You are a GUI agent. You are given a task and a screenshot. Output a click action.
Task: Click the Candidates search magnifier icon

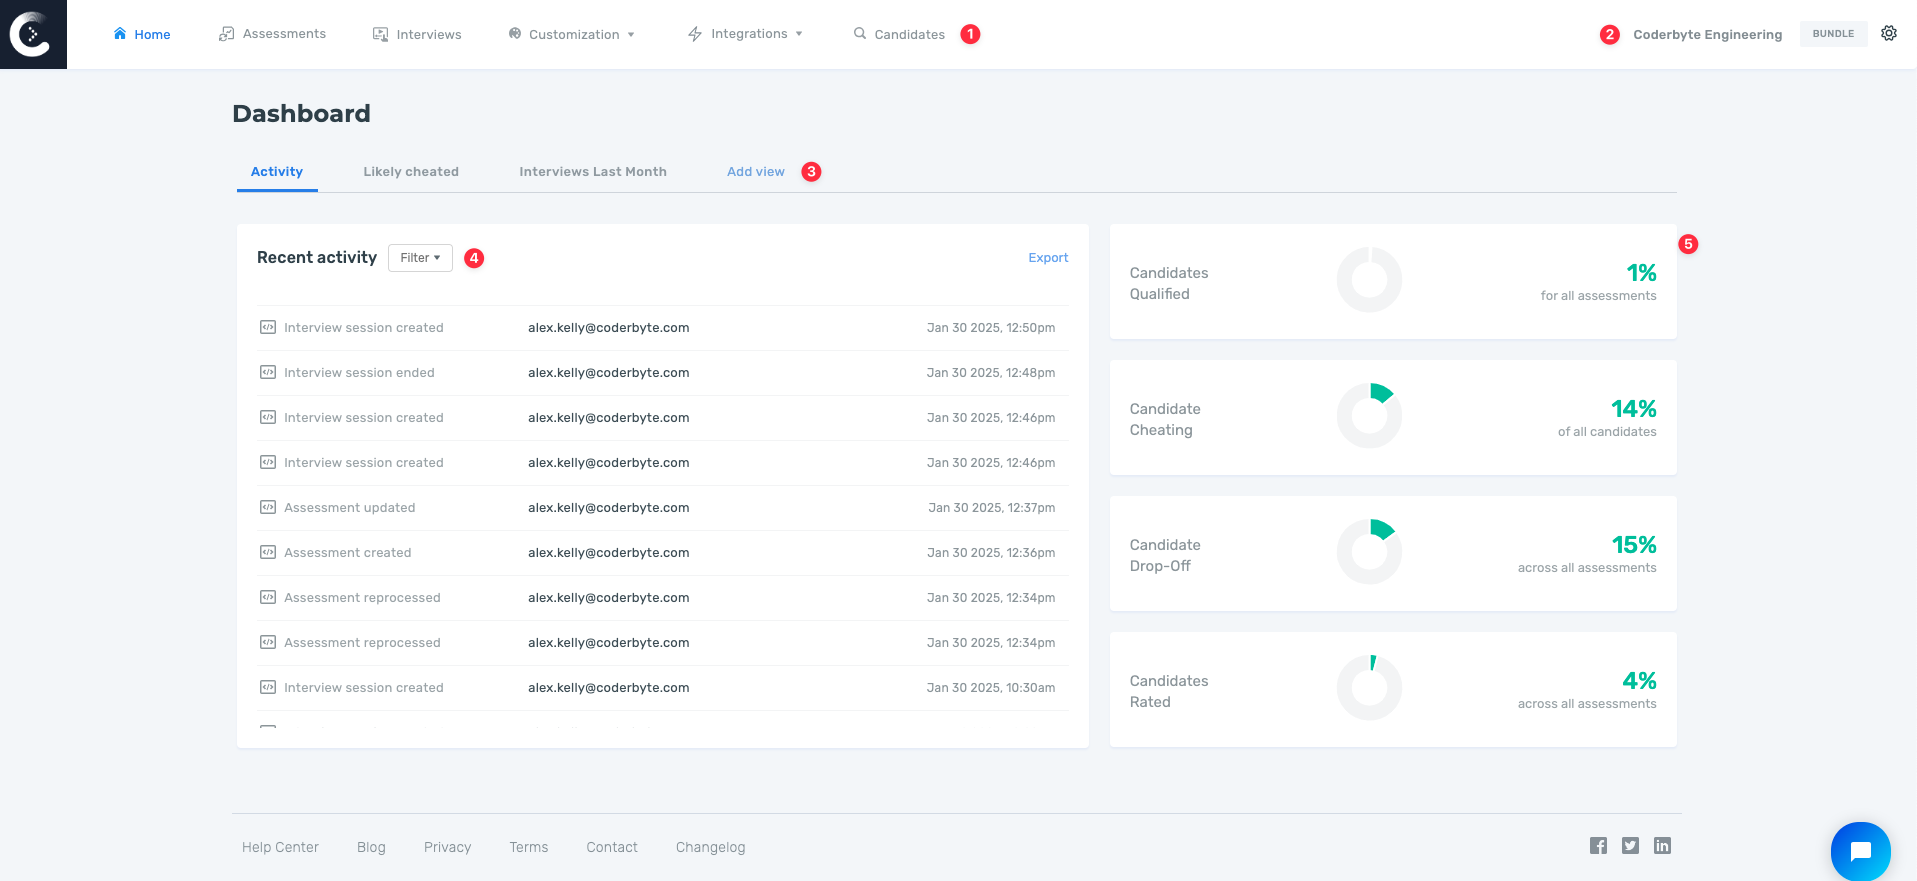859,34
